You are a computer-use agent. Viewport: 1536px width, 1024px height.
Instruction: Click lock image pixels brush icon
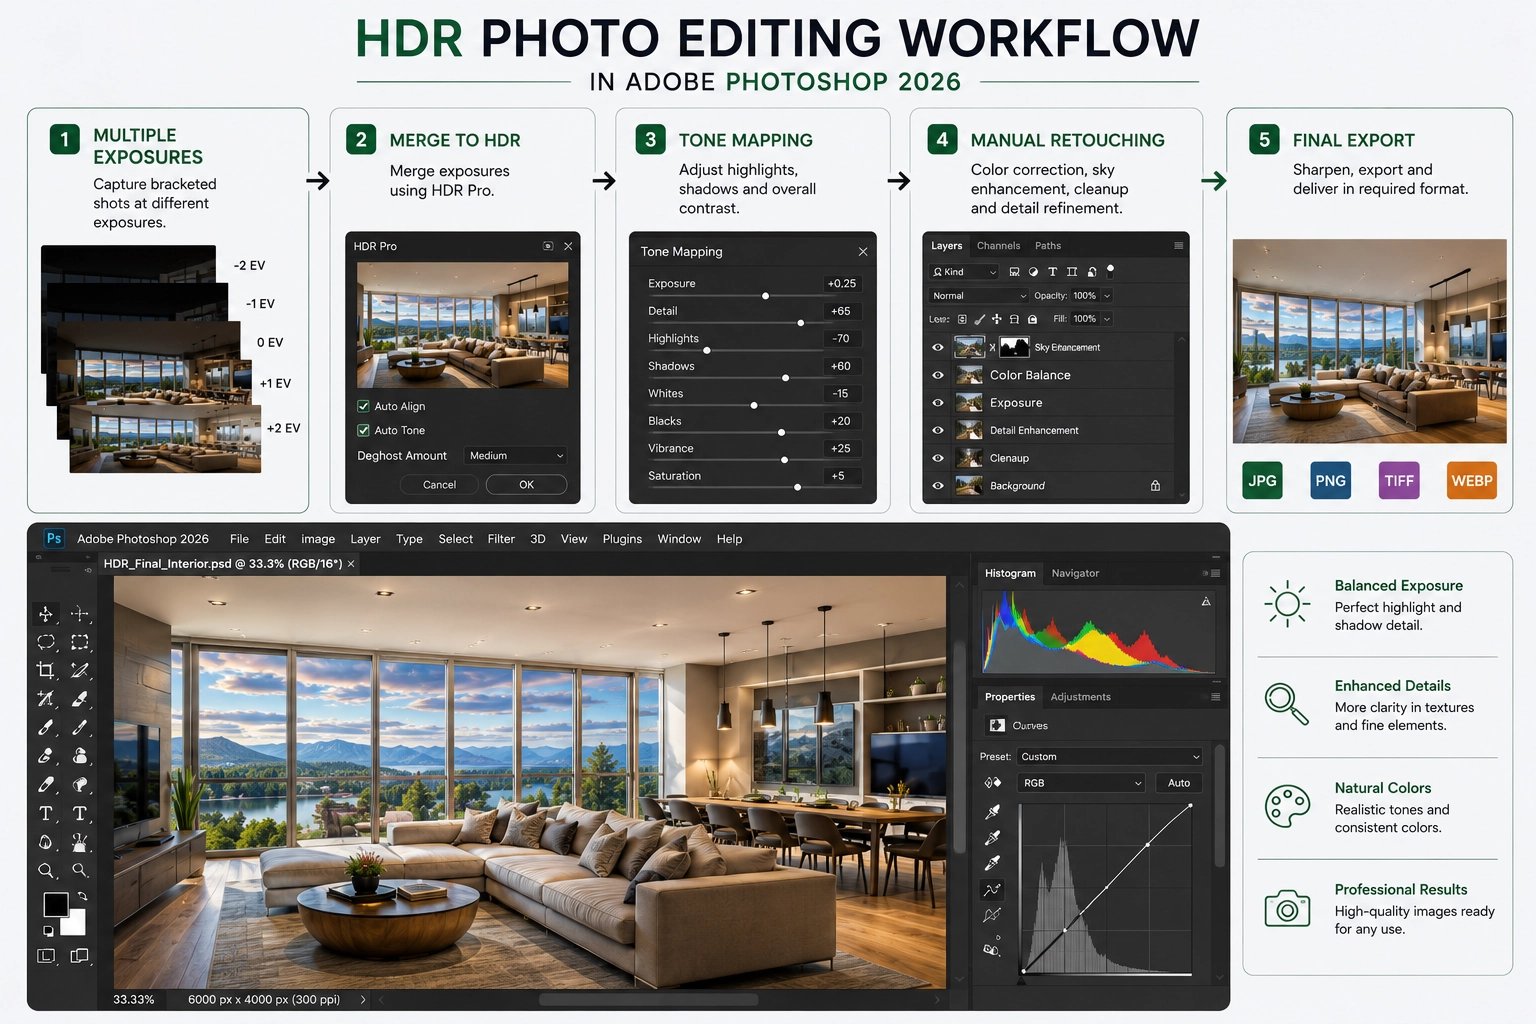point(980,319)
